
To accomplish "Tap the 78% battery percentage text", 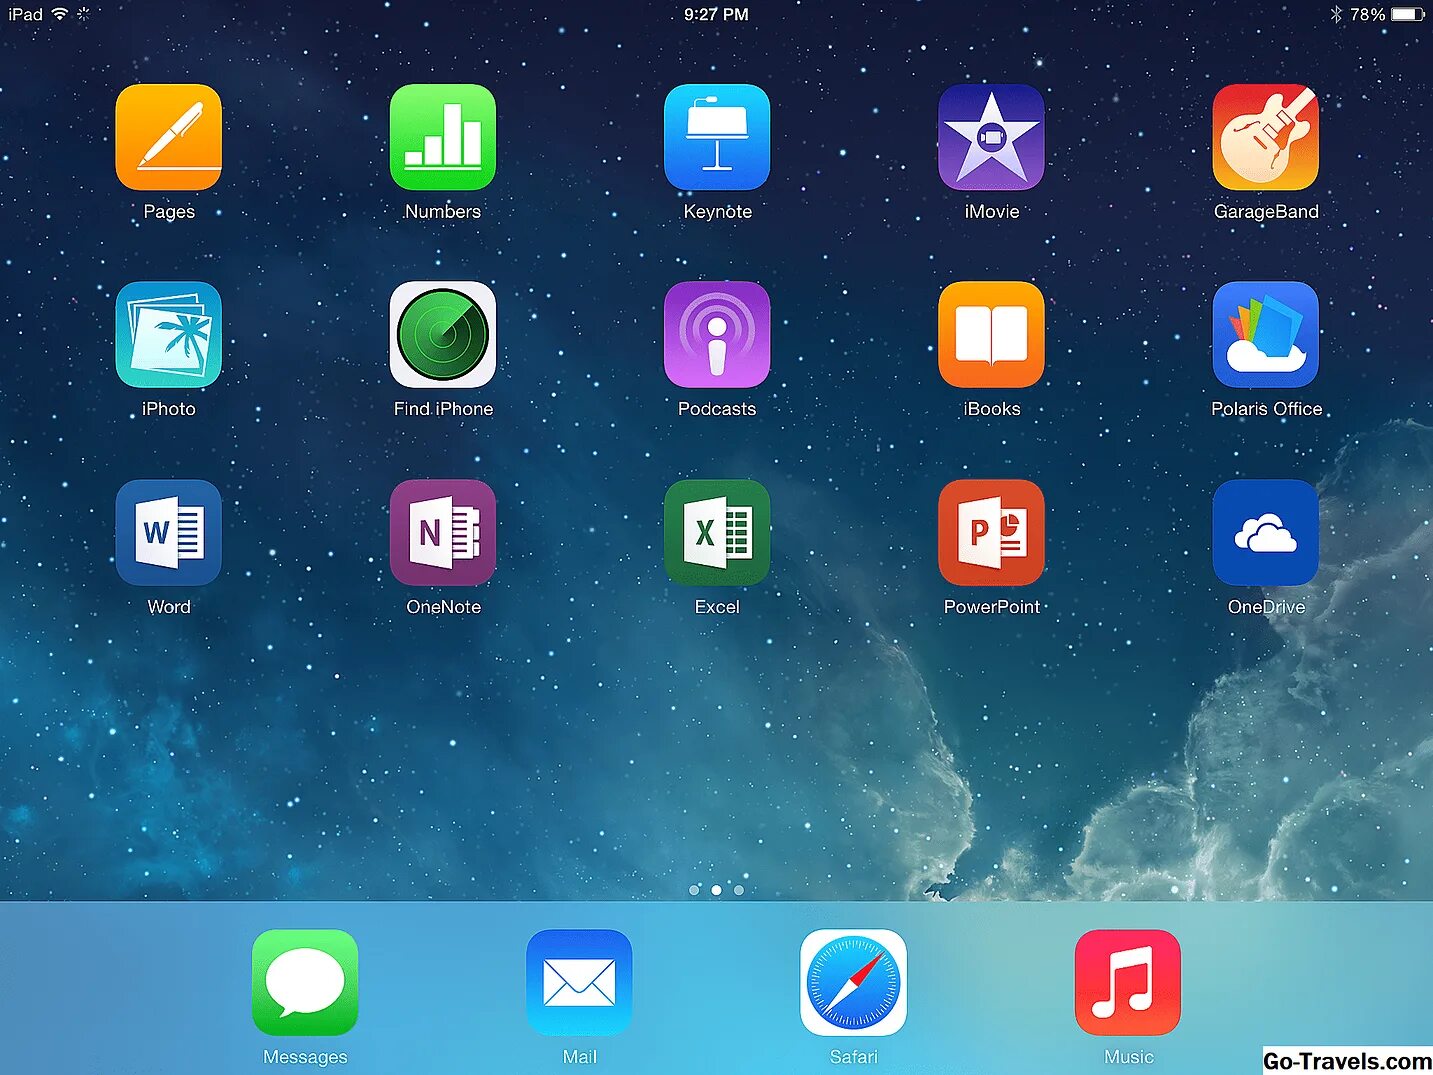I will [1367, 14].
